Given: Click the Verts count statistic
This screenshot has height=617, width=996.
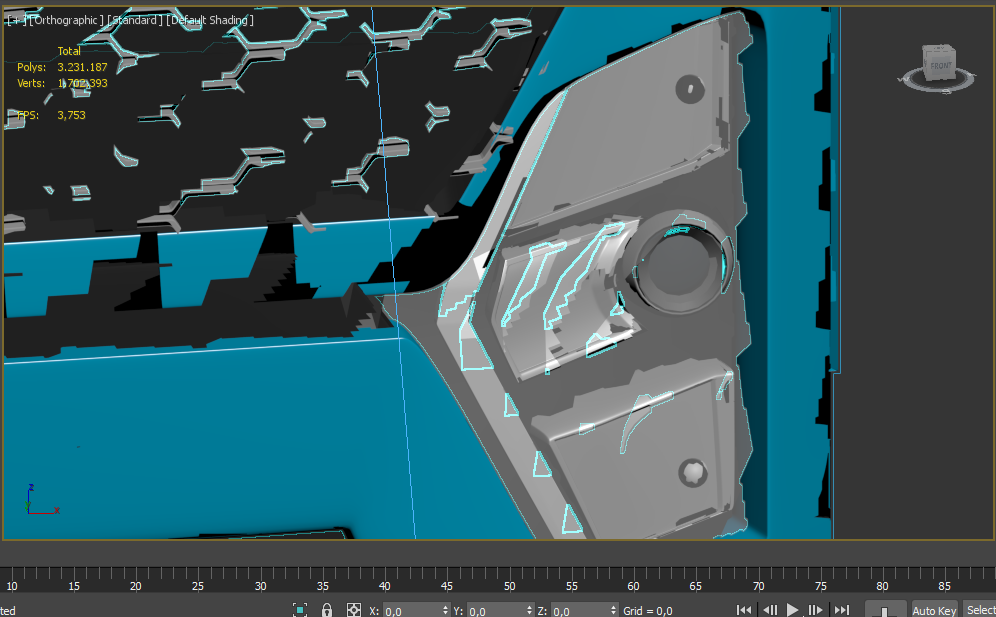Looking at the screenshot, I should pos(82,83).
